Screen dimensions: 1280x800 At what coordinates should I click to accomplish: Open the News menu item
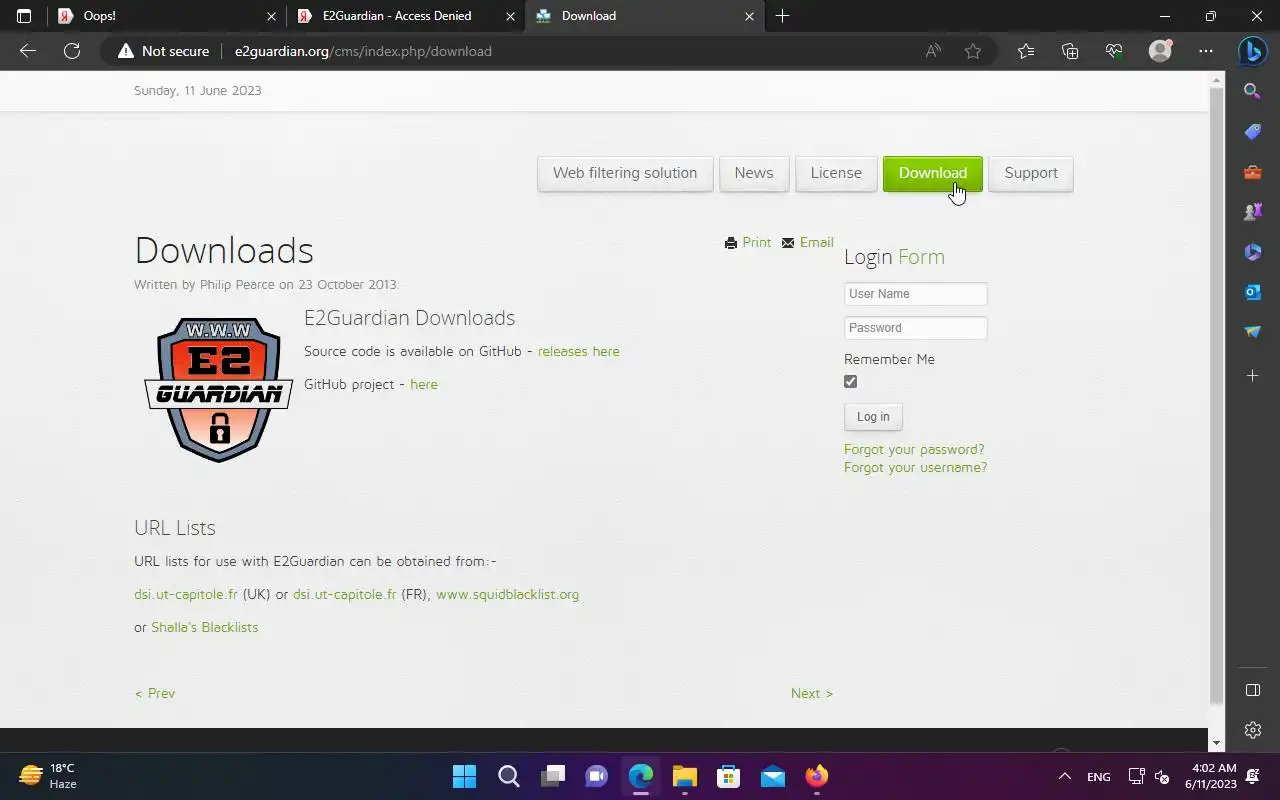click(x=754, y=173)
